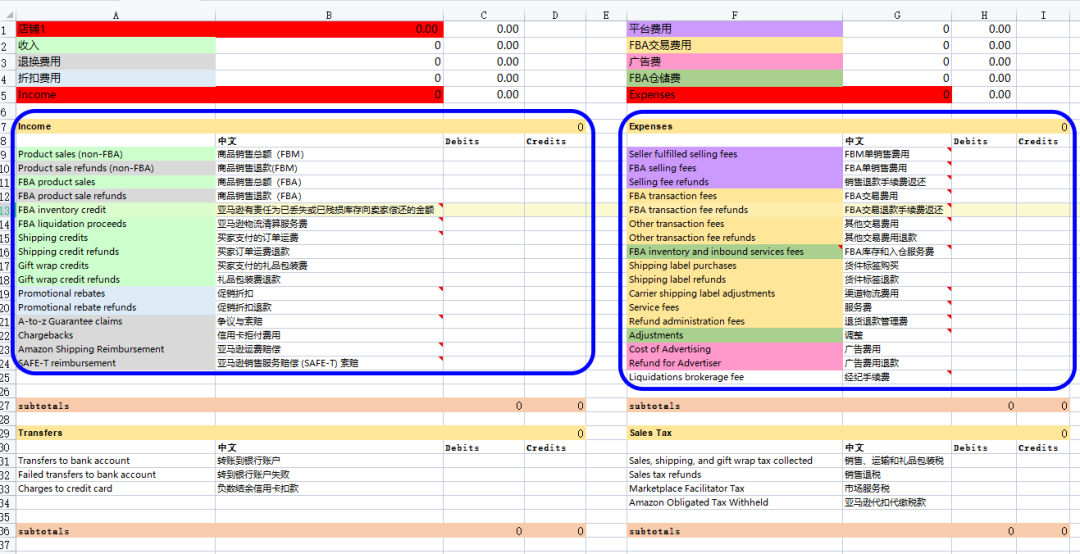Click the green FBA仓储费 cell
This screenshot has width=1080, height=554.
(x=734, y=79)
